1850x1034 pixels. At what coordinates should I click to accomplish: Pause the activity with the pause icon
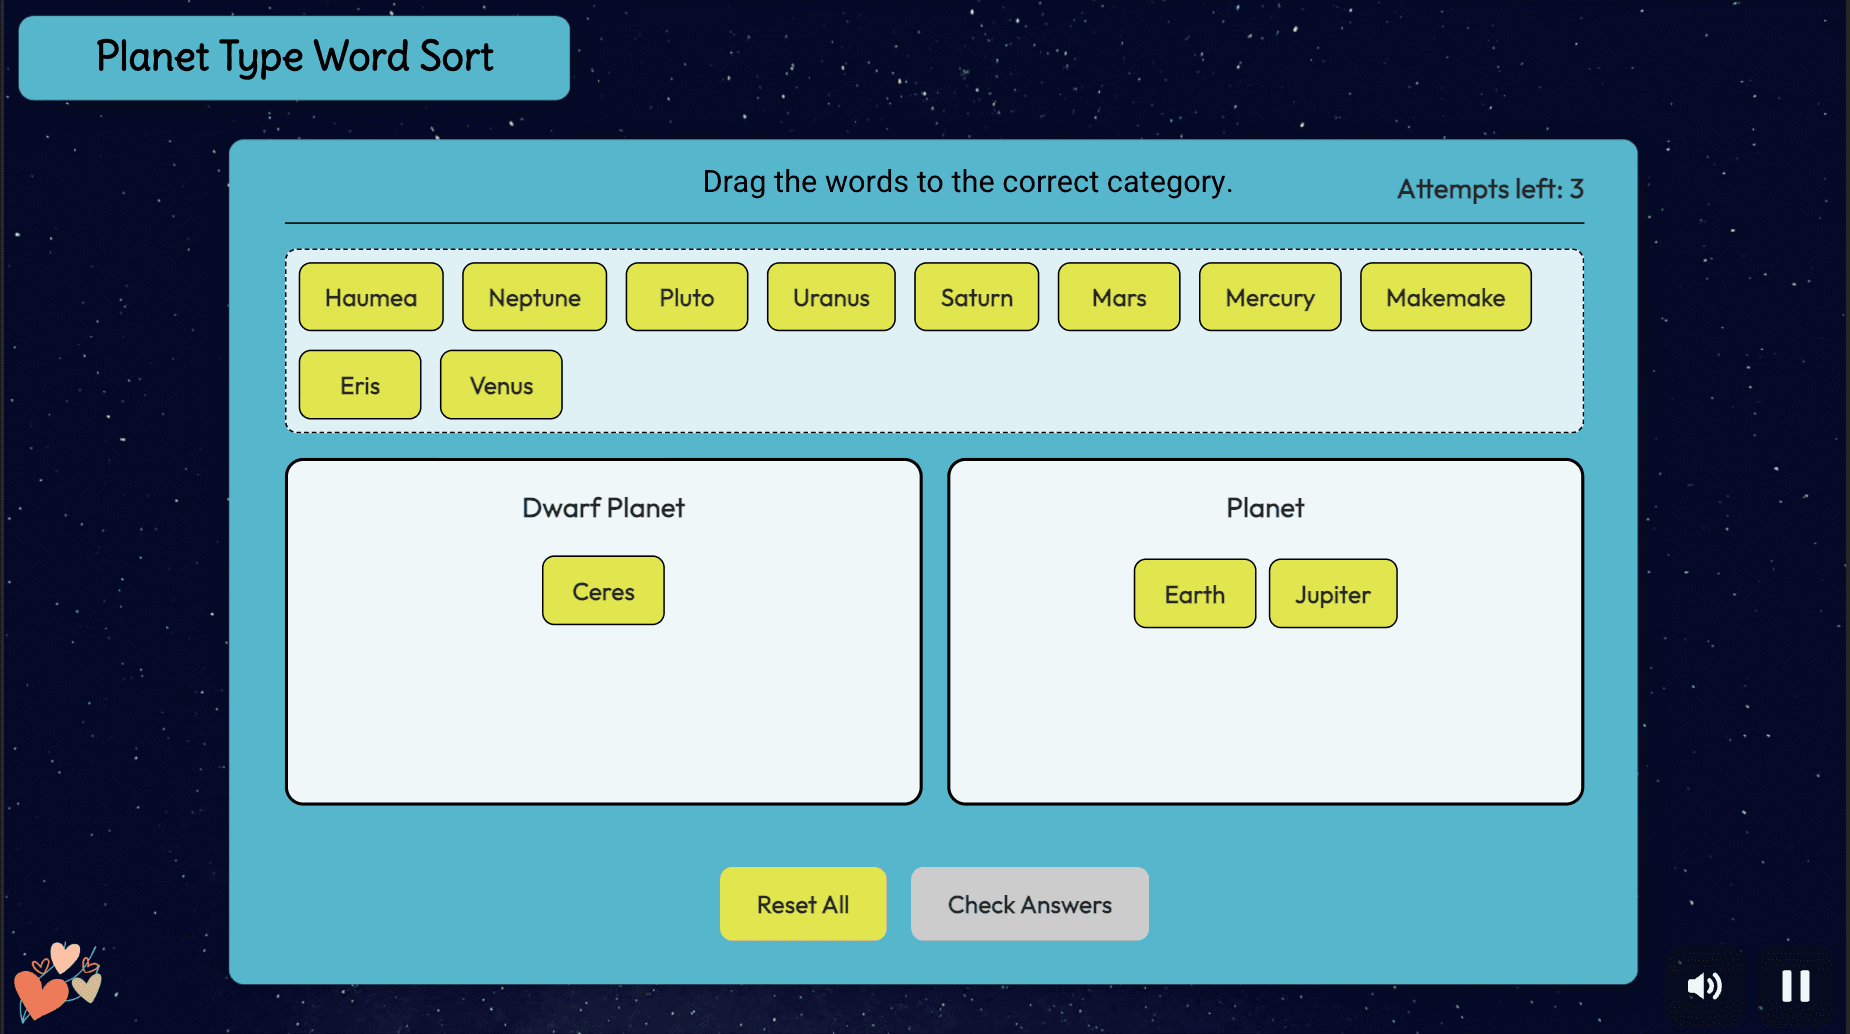tap(1794, 986)
